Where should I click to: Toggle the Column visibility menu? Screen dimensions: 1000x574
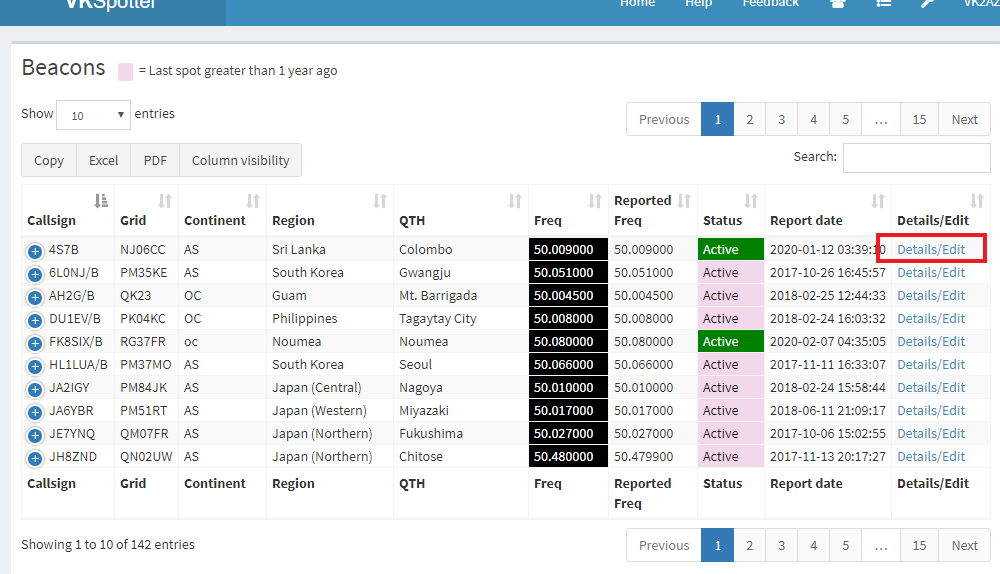(240, 160)
